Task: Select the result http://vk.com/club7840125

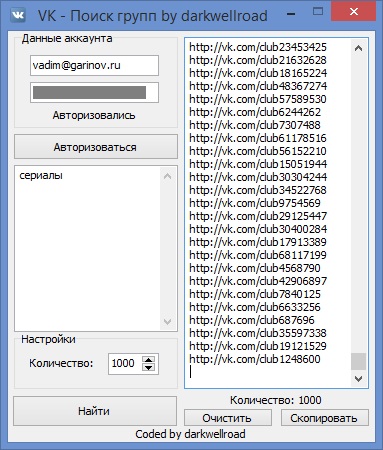Action: (x=255, y=294)
